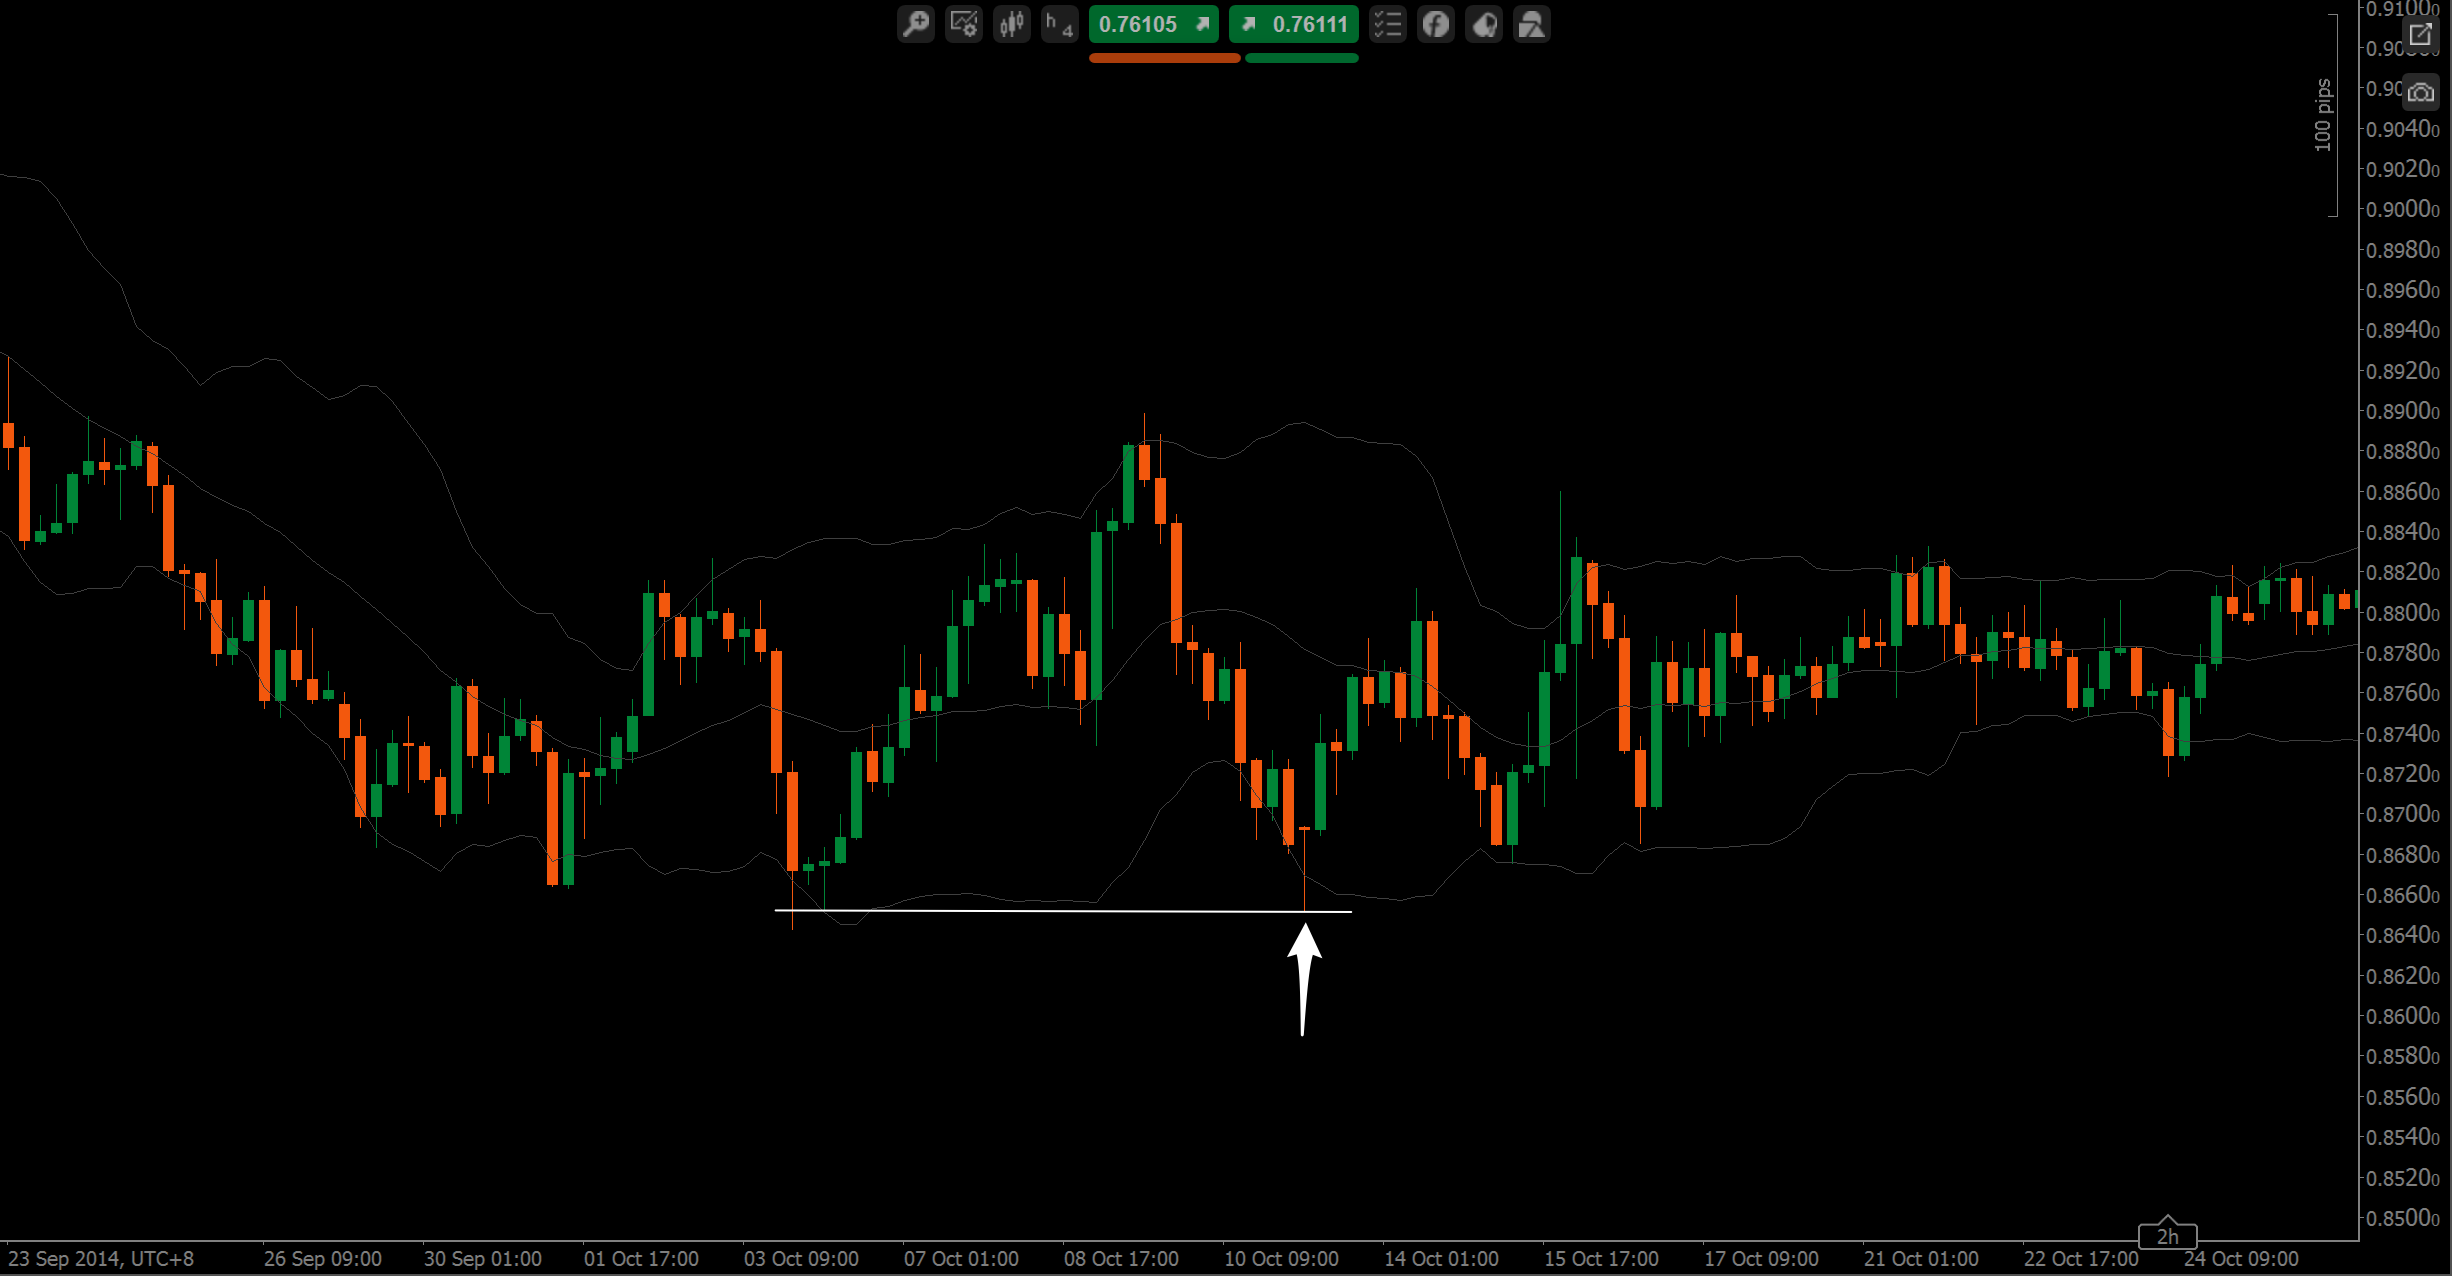Click the 0.76105 sell price button
Screen dimensions: 2452x1276
(x=1154, y=24)
